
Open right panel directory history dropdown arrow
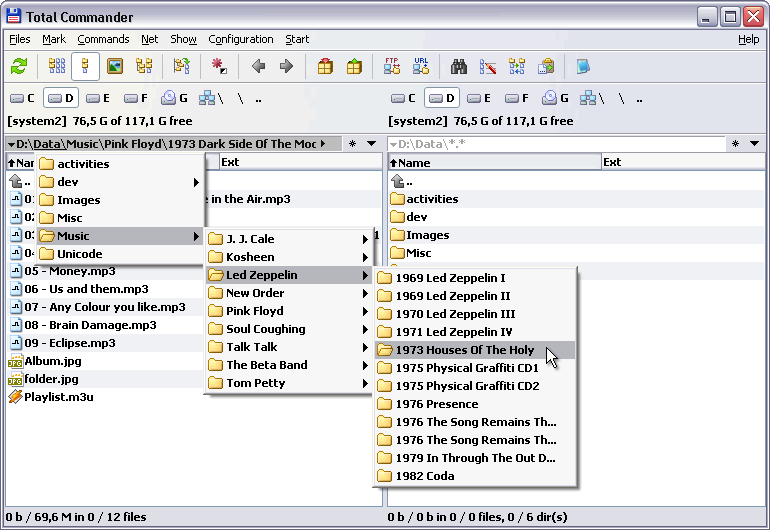[x=755, y=144]
